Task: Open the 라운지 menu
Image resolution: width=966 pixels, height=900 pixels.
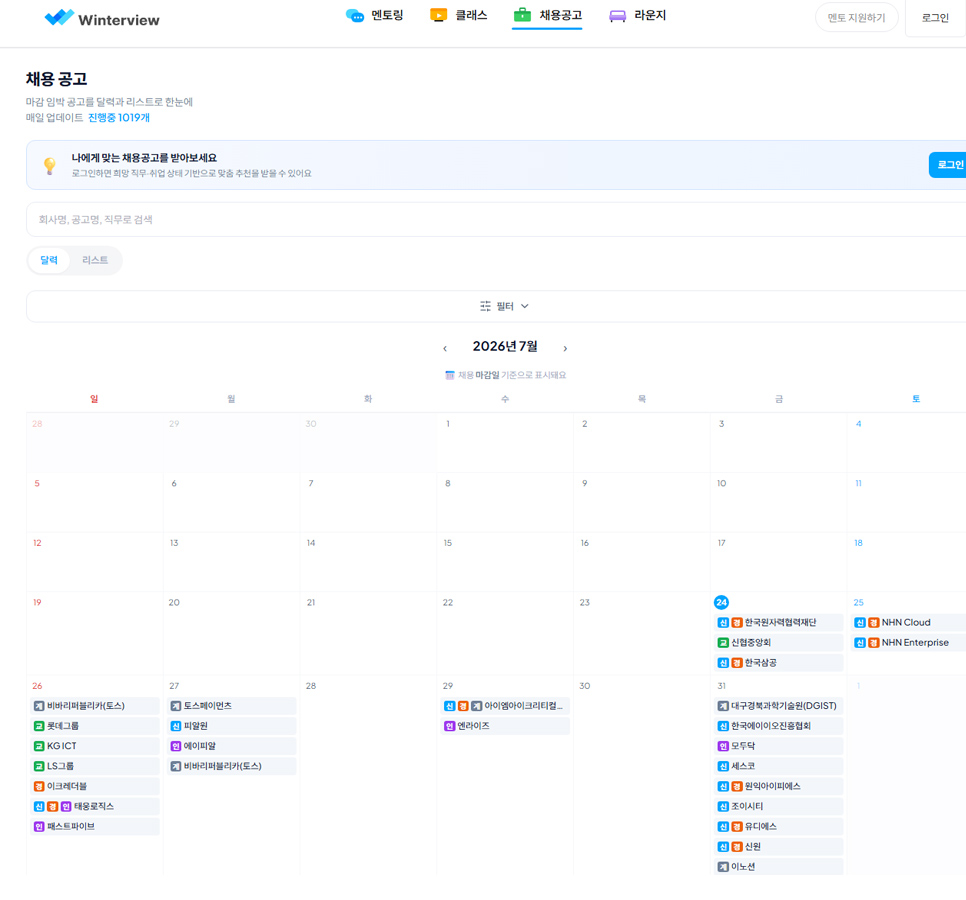Action: [x=638, y=15]
